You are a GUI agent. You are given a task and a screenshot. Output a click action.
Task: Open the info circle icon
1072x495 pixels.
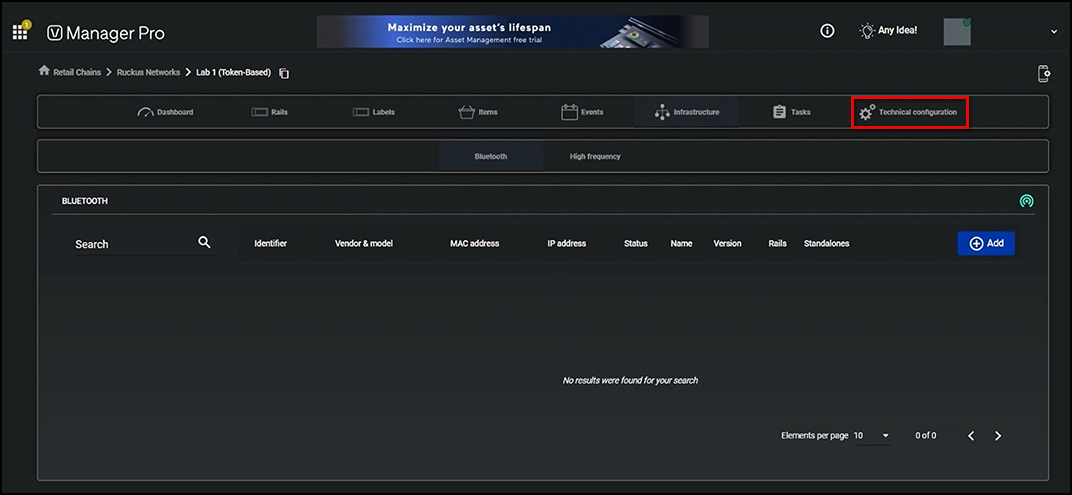[x=827, y=31]
